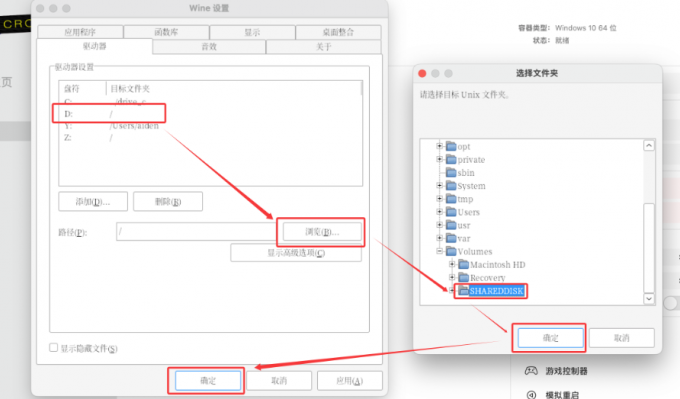The height and width of the screenshot is (399, 680).
Task: Click the 路径 path input field
Action: [x=196, y=232]
